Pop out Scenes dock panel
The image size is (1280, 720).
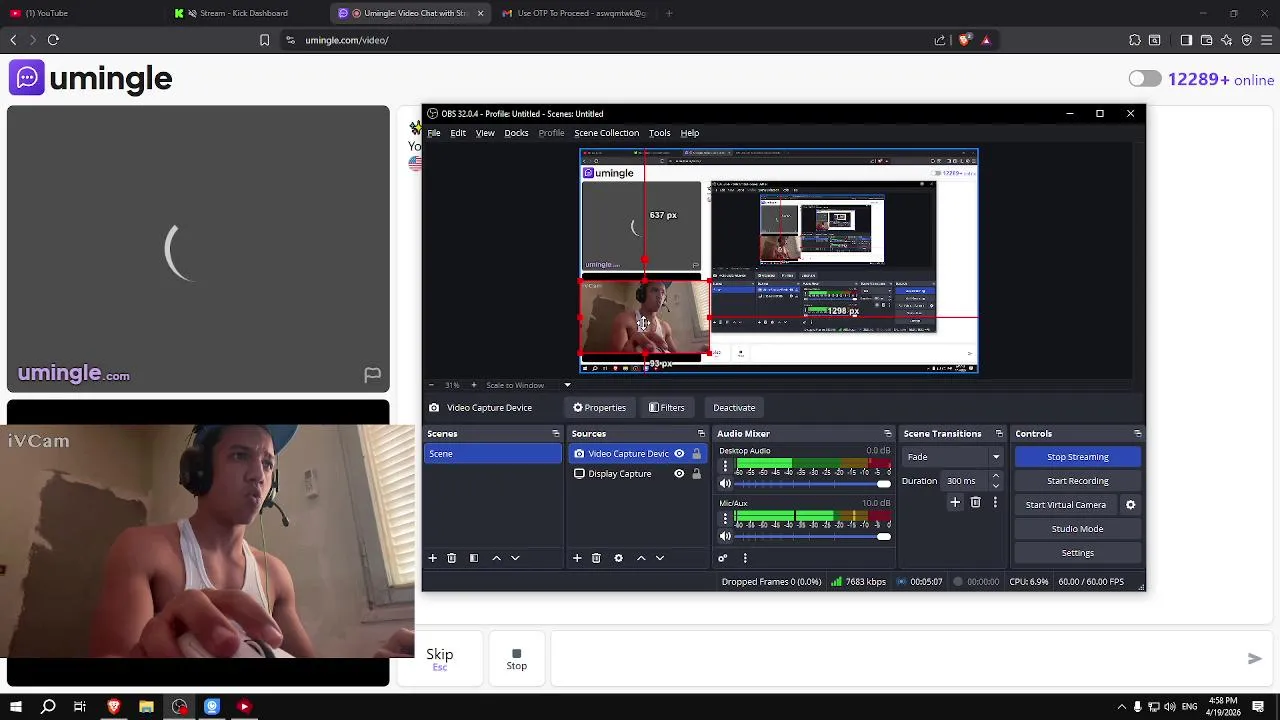(x=556, y=434)
